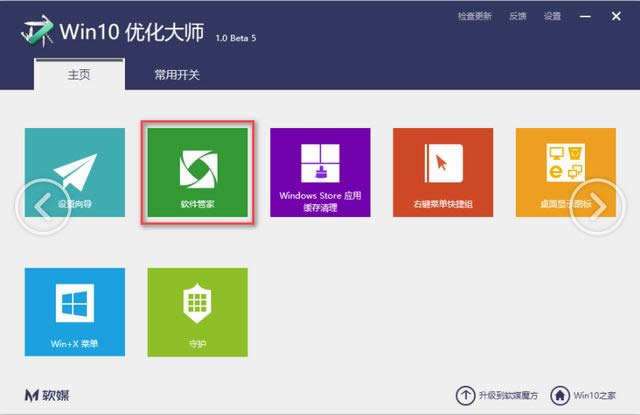
Task: Switch to the 常用开关 tab
Action: click(177, 75)
